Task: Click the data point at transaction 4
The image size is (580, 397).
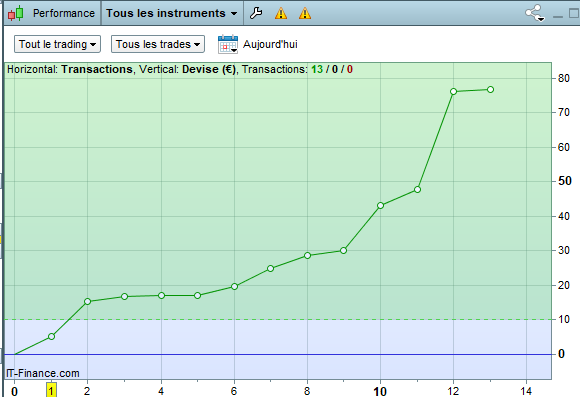Action: pos(161,295)
